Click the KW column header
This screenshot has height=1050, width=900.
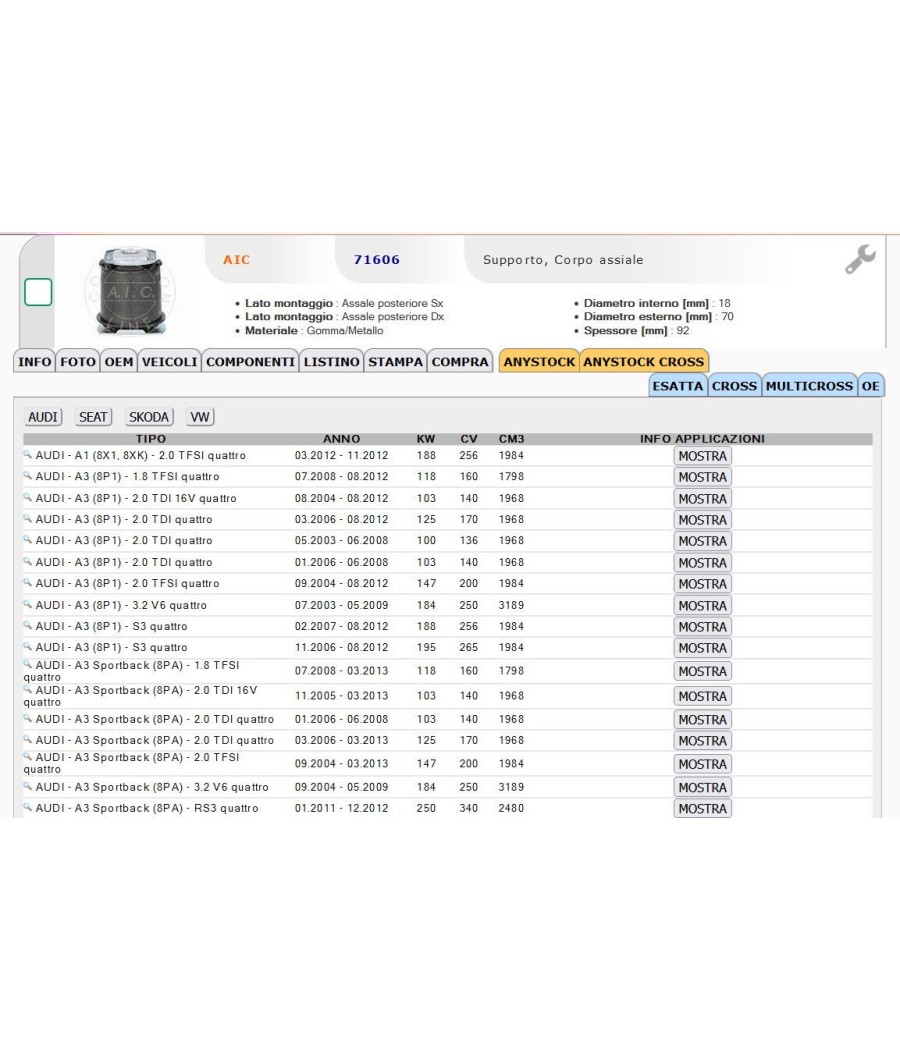click(x=426, y=439)
